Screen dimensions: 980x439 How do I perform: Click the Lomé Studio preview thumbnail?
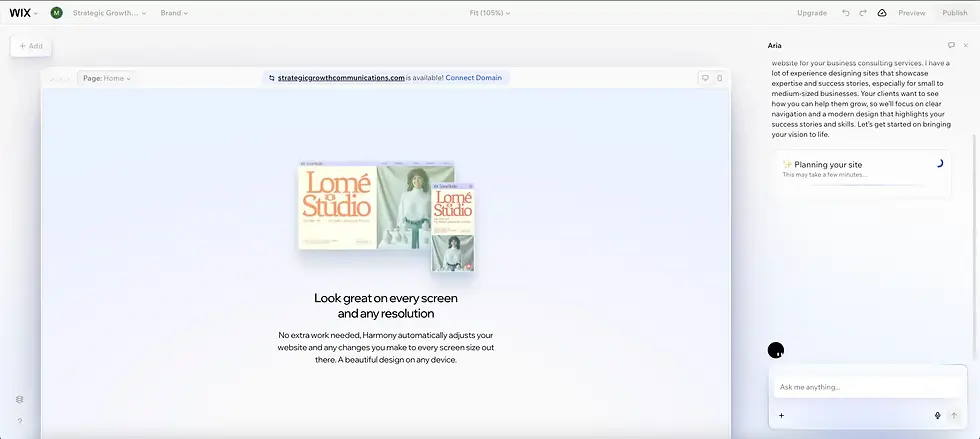(x=377, y=205)
